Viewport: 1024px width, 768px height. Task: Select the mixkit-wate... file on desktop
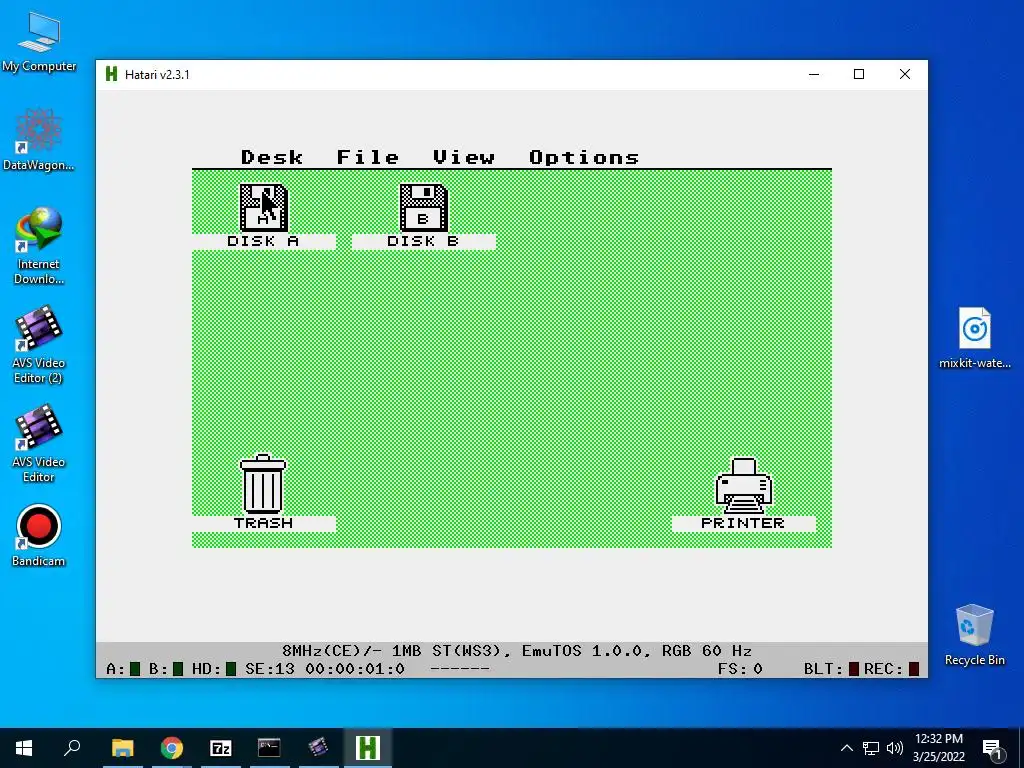click(x=974, y=338)
